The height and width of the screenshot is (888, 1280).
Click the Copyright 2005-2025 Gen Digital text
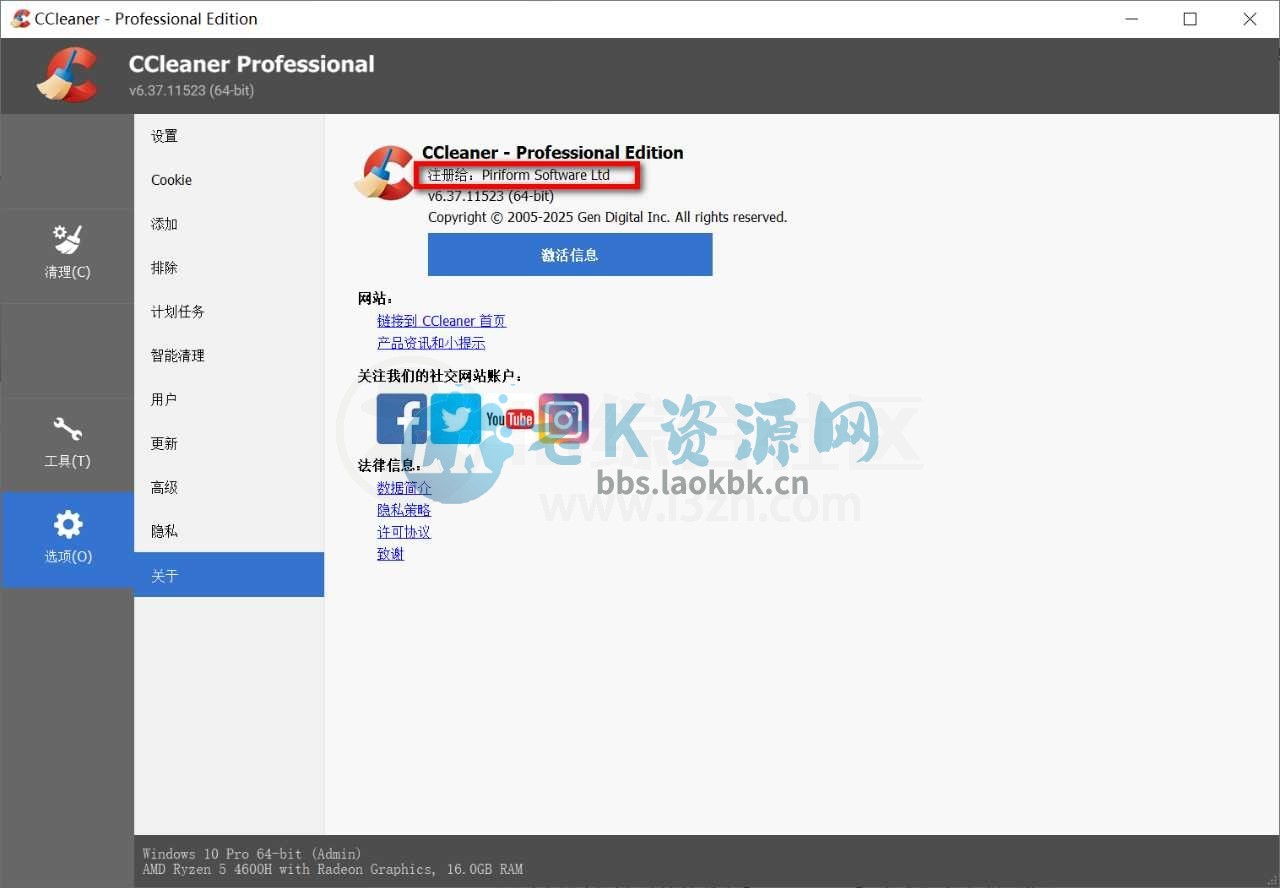608,217
